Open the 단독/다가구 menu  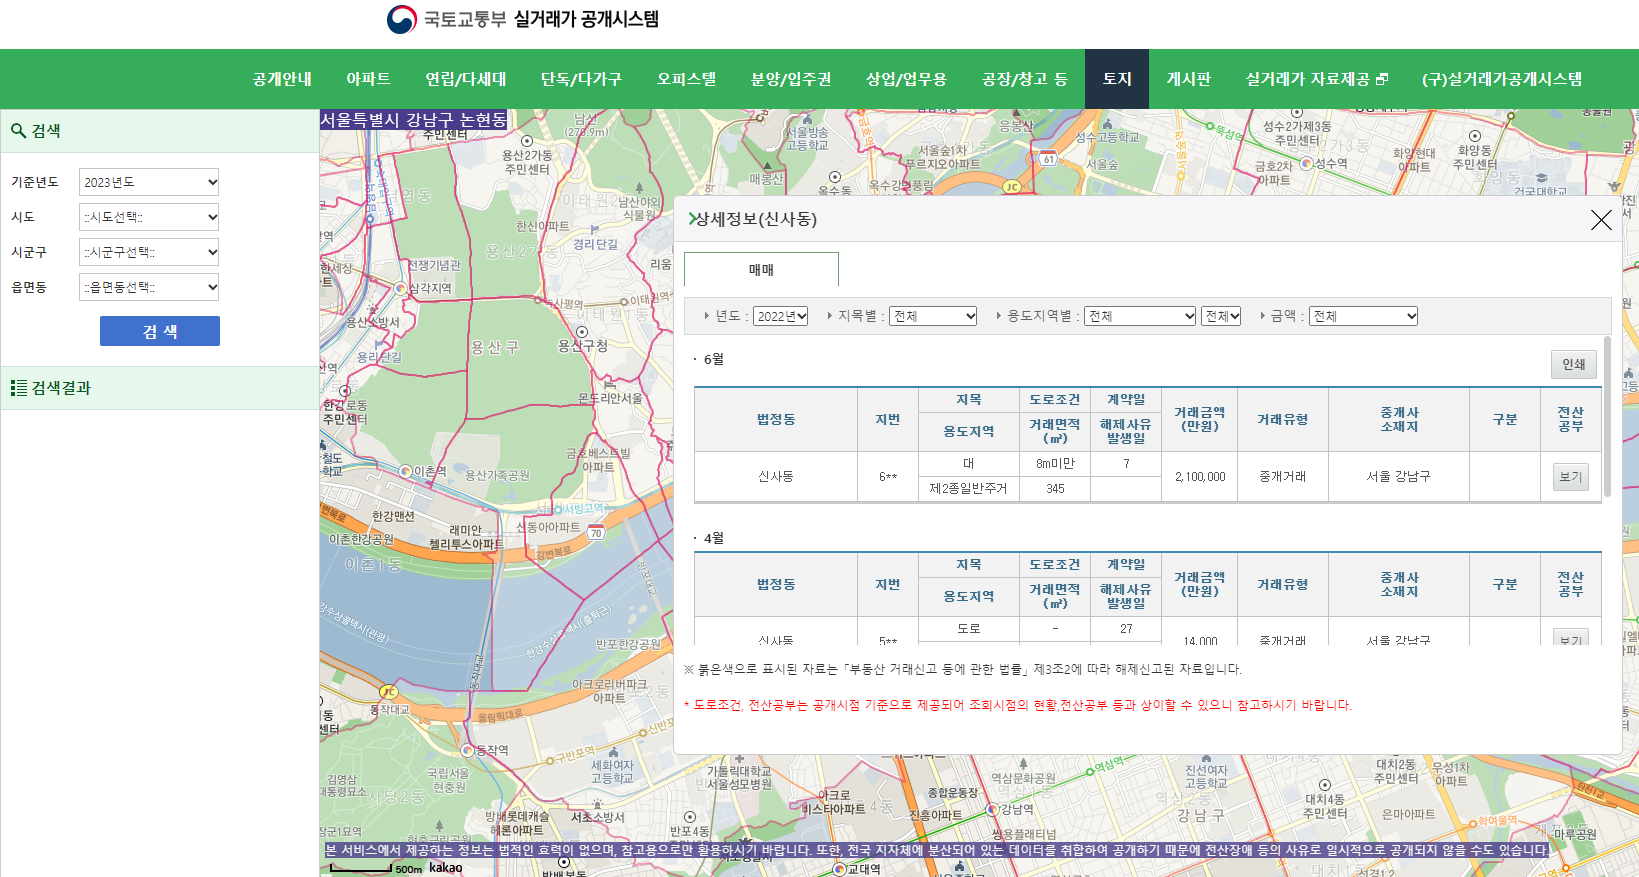(581, 79)
